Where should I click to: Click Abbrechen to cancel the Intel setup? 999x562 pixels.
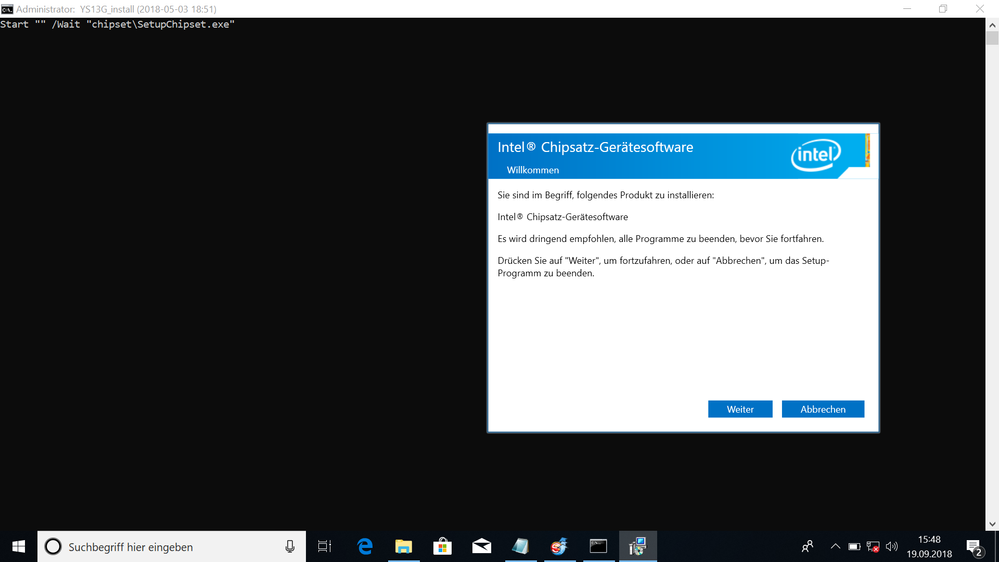[823, 409]
